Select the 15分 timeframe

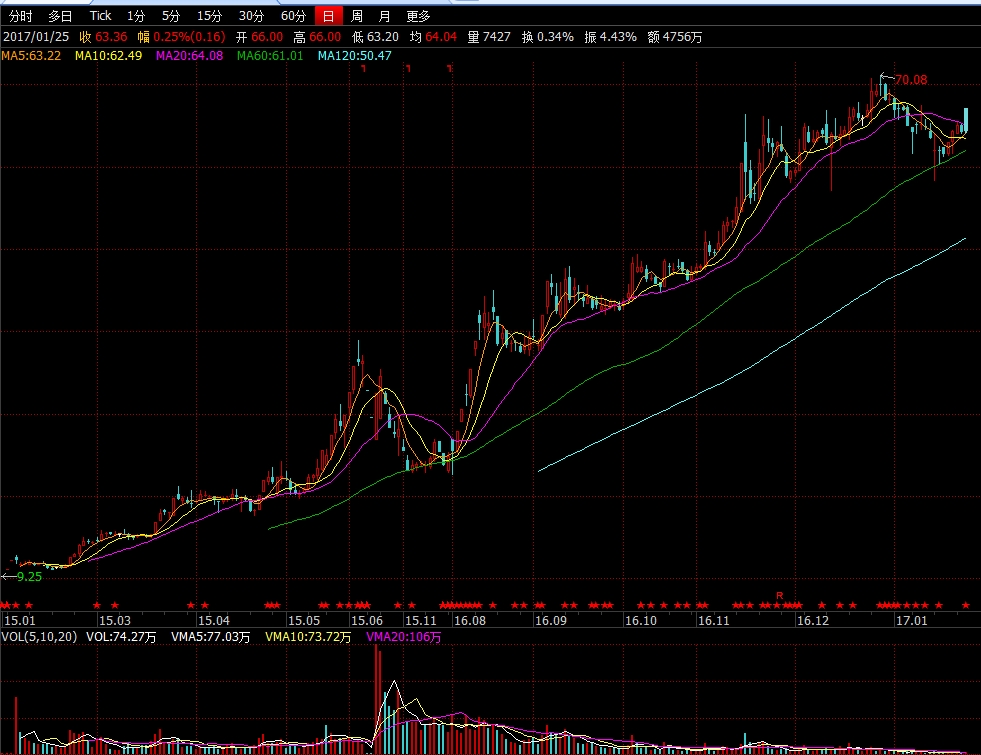pyautogui.click(x=209, y=16)
